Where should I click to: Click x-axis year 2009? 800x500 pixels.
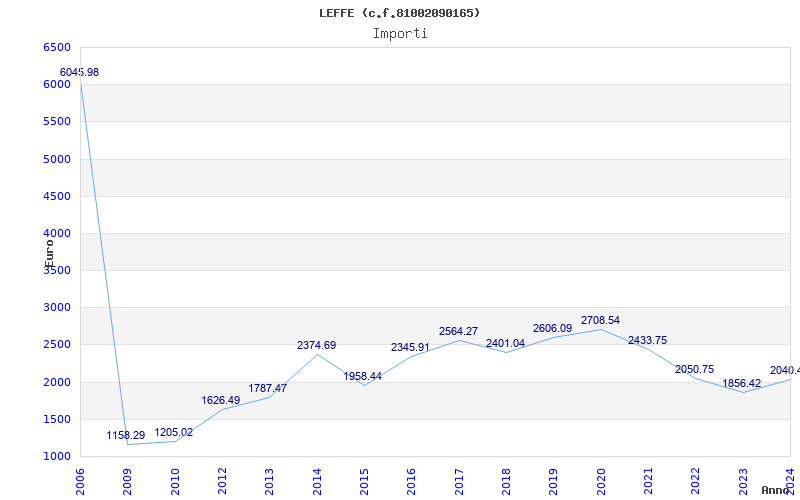[127, 482]
